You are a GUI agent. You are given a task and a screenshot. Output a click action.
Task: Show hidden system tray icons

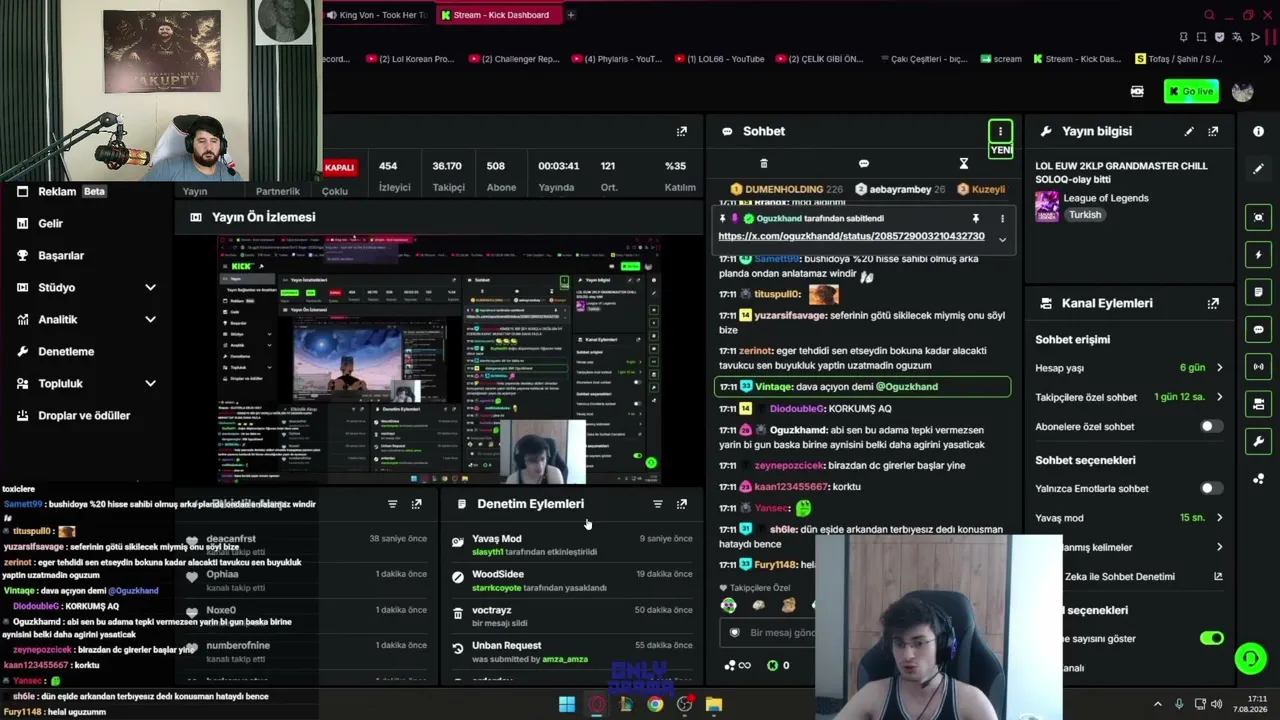coord(1159,704)
